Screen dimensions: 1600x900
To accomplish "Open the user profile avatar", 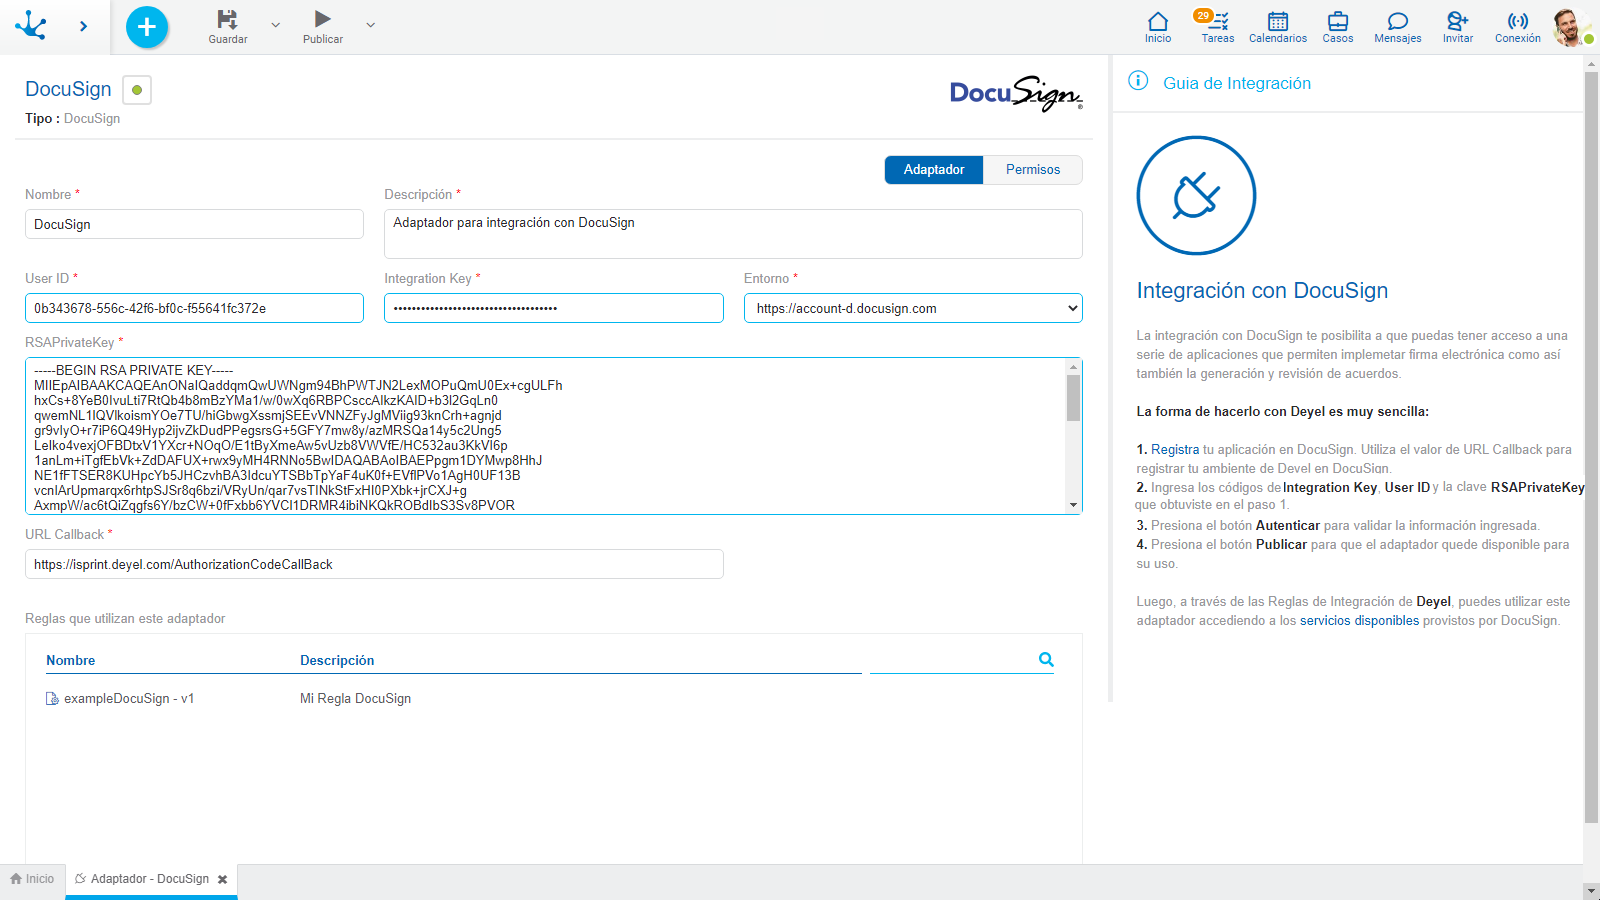I will click(1570, 27).
